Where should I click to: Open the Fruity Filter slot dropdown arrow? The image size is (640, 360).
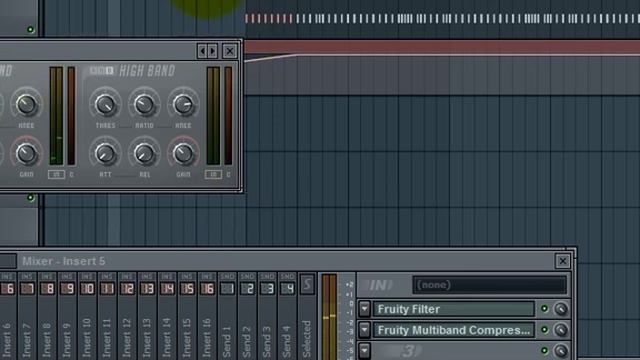(364, 309)
